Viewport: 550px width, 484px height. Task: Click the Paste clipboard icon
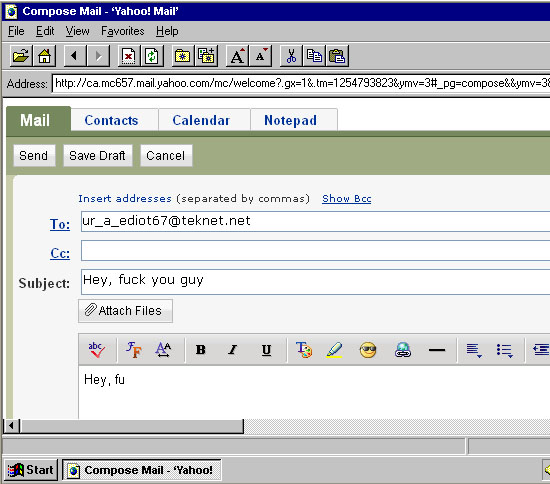[337, 56]
